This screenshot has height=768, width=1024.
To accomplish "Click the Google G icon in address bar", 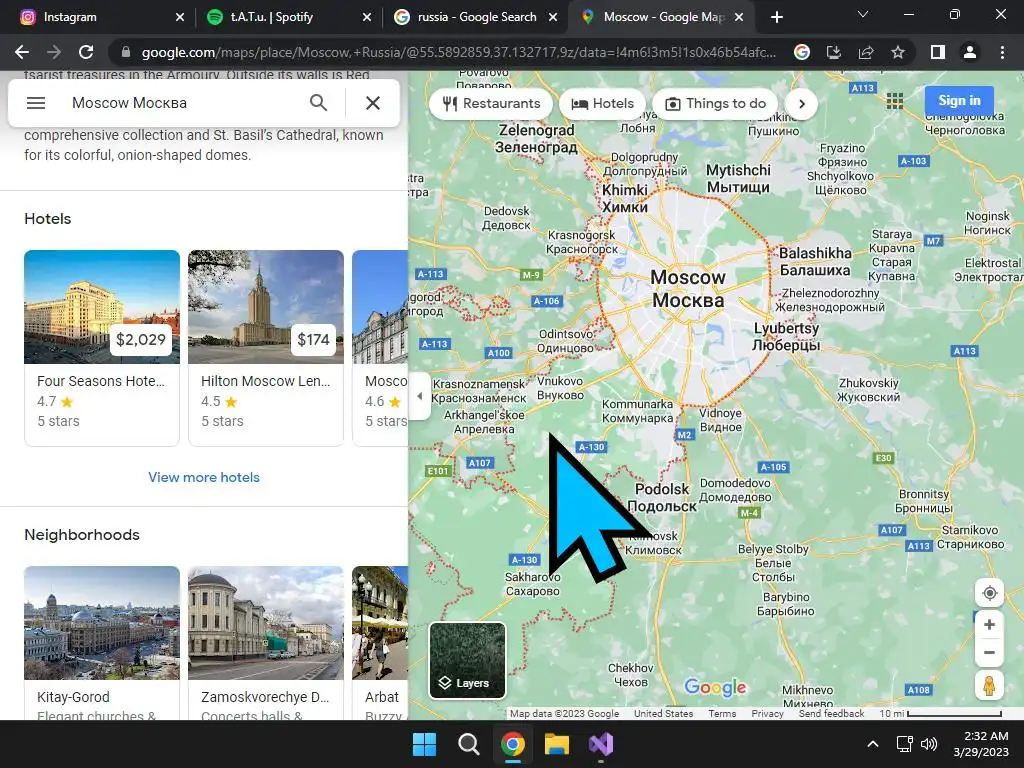I will pos(802,52).
